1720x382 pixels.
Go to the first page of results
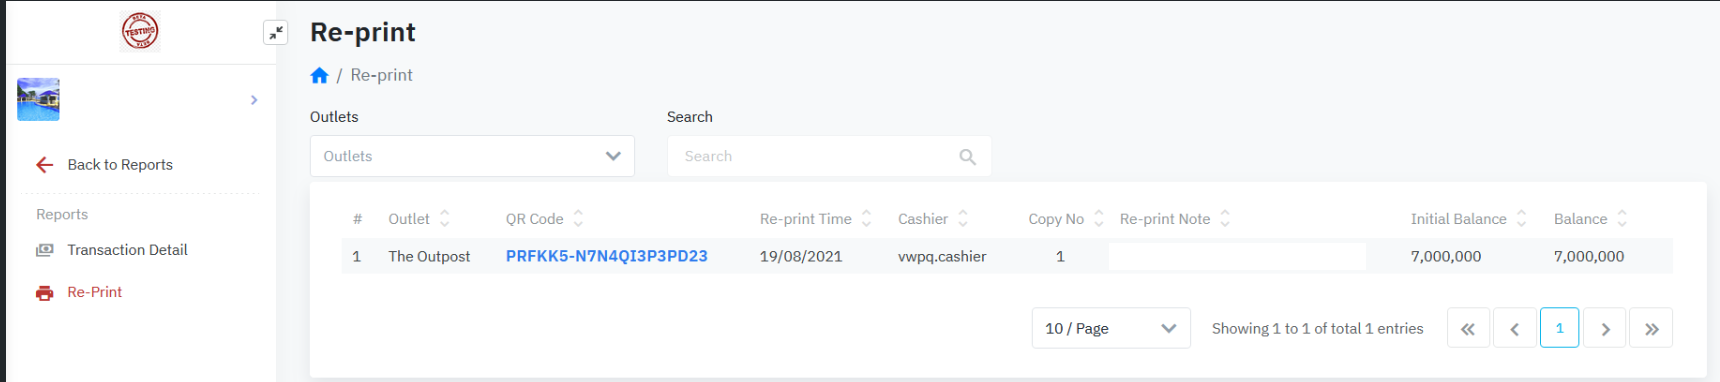tap(1468, 328)
